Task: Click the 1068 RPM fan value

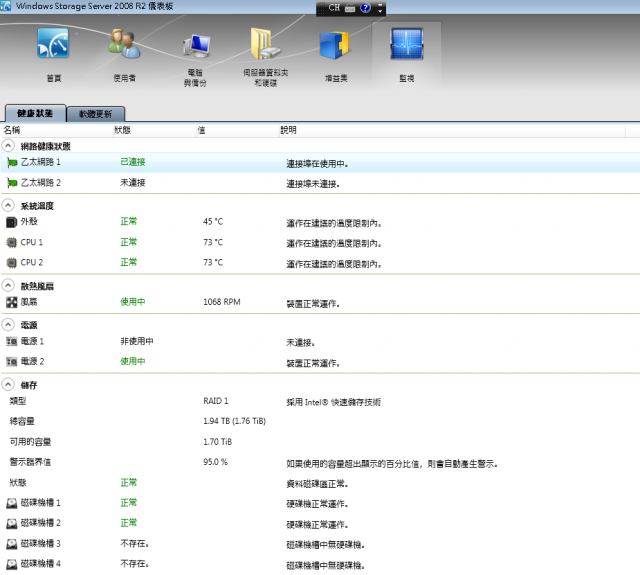Action: [222, 302]
